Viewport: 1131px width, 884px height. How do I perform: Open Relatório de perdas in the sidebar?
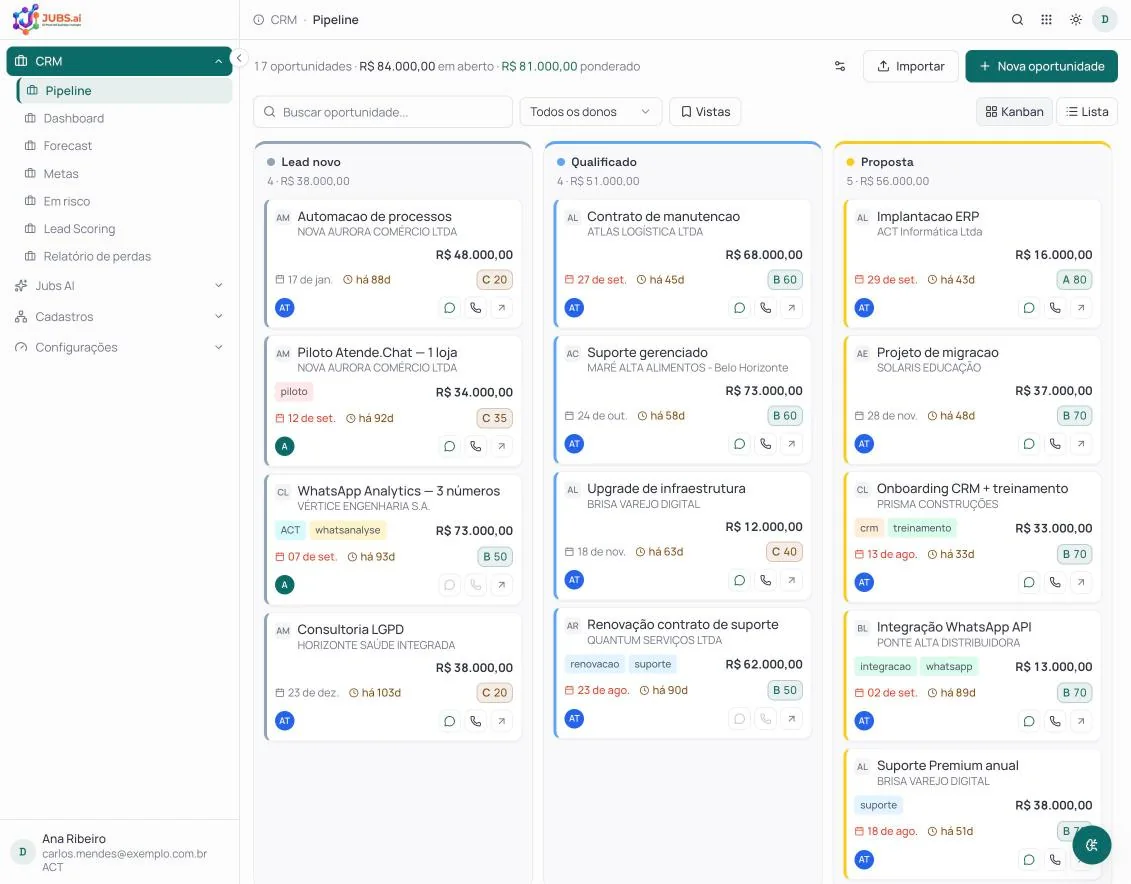tap(124, 256)
